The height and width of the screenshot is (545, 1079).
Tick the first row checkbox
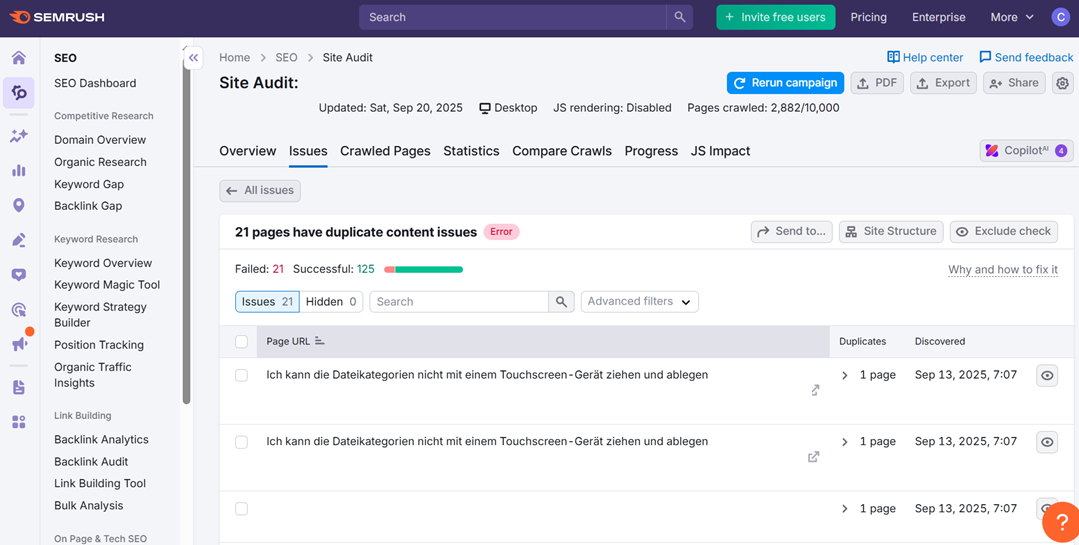click(242, 375)
